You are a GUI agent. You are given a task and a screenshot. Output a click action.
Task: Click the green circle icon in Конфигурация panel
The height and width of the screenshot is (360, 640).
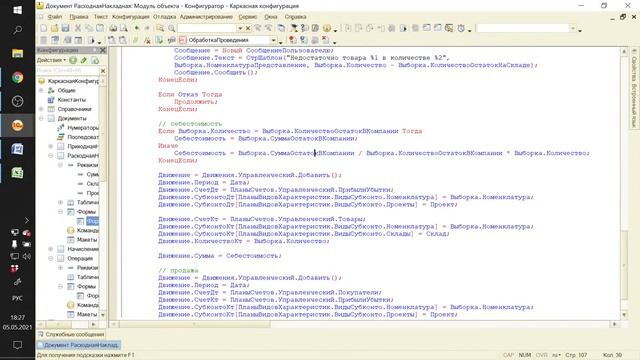(x=73, y=60)
